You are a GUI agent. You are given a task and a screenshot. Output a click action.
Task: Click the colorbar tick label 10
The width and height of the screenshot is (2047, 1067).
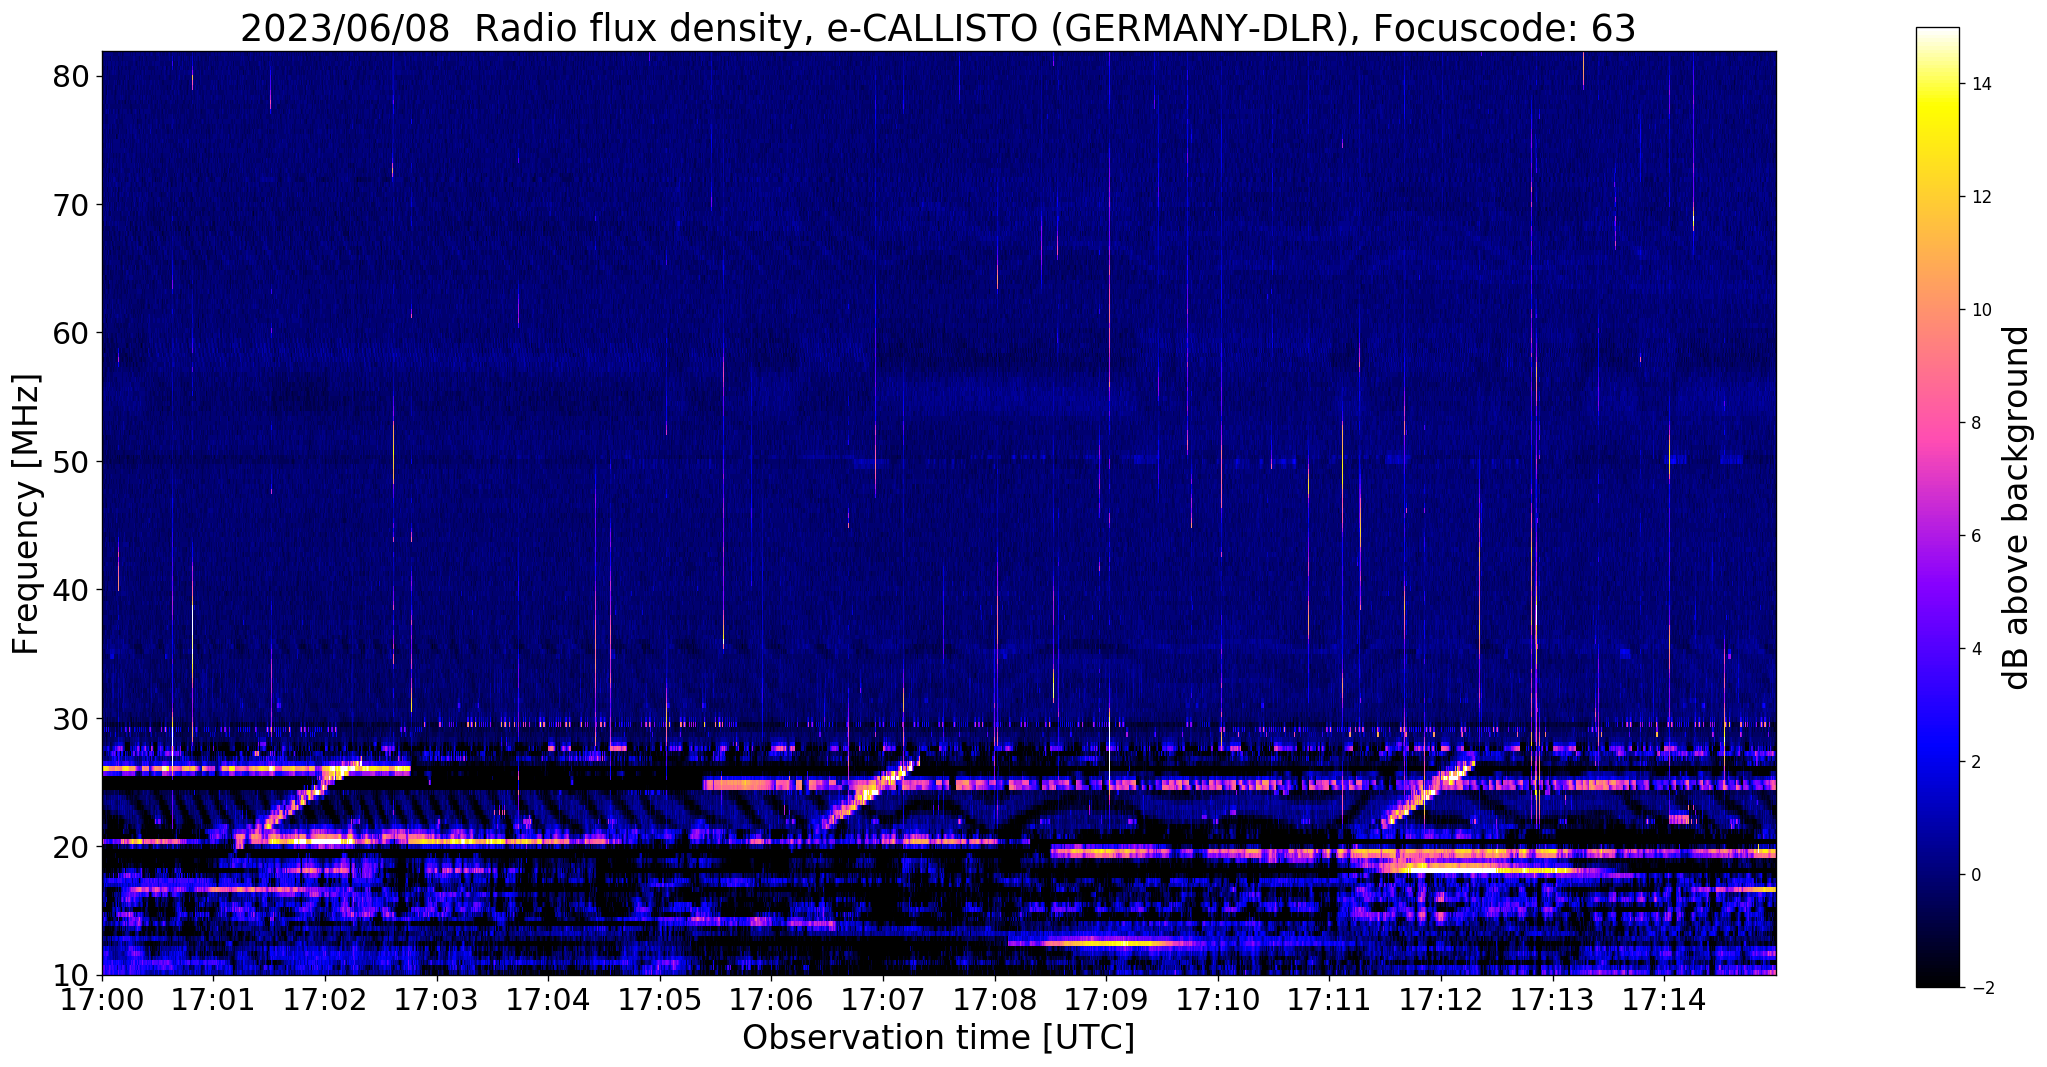pyautogui.click(x=1981, y=310)
